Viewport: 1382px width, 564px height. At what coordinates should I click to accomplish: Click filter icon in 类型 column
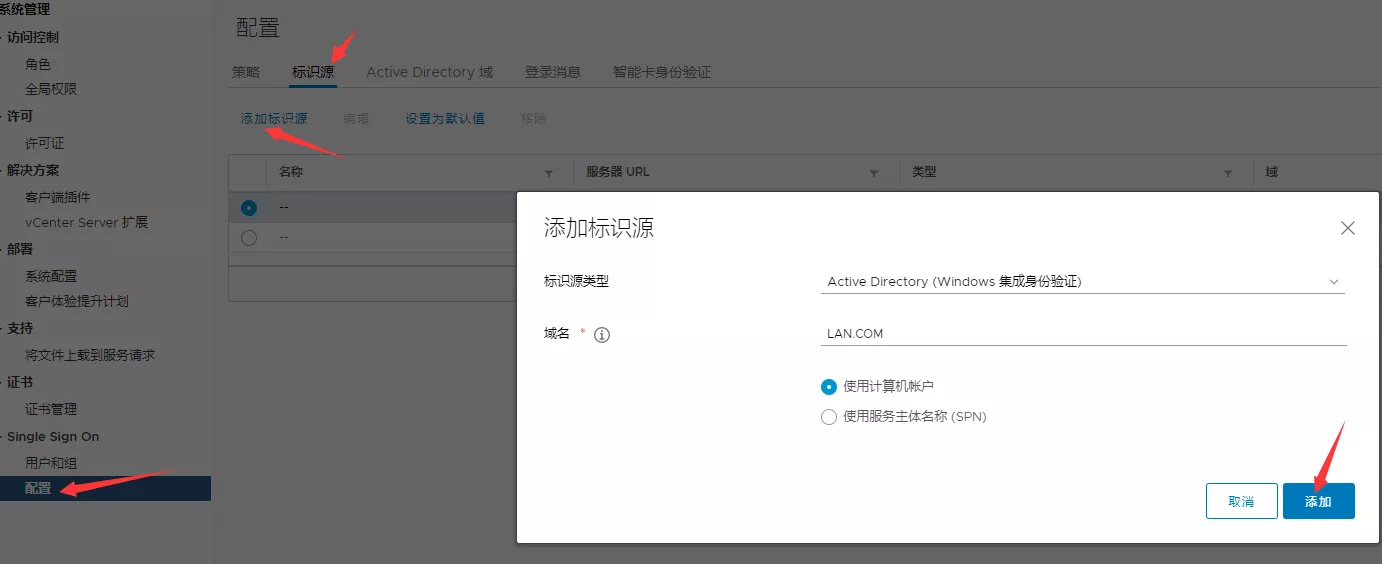tap(1228, 173)
